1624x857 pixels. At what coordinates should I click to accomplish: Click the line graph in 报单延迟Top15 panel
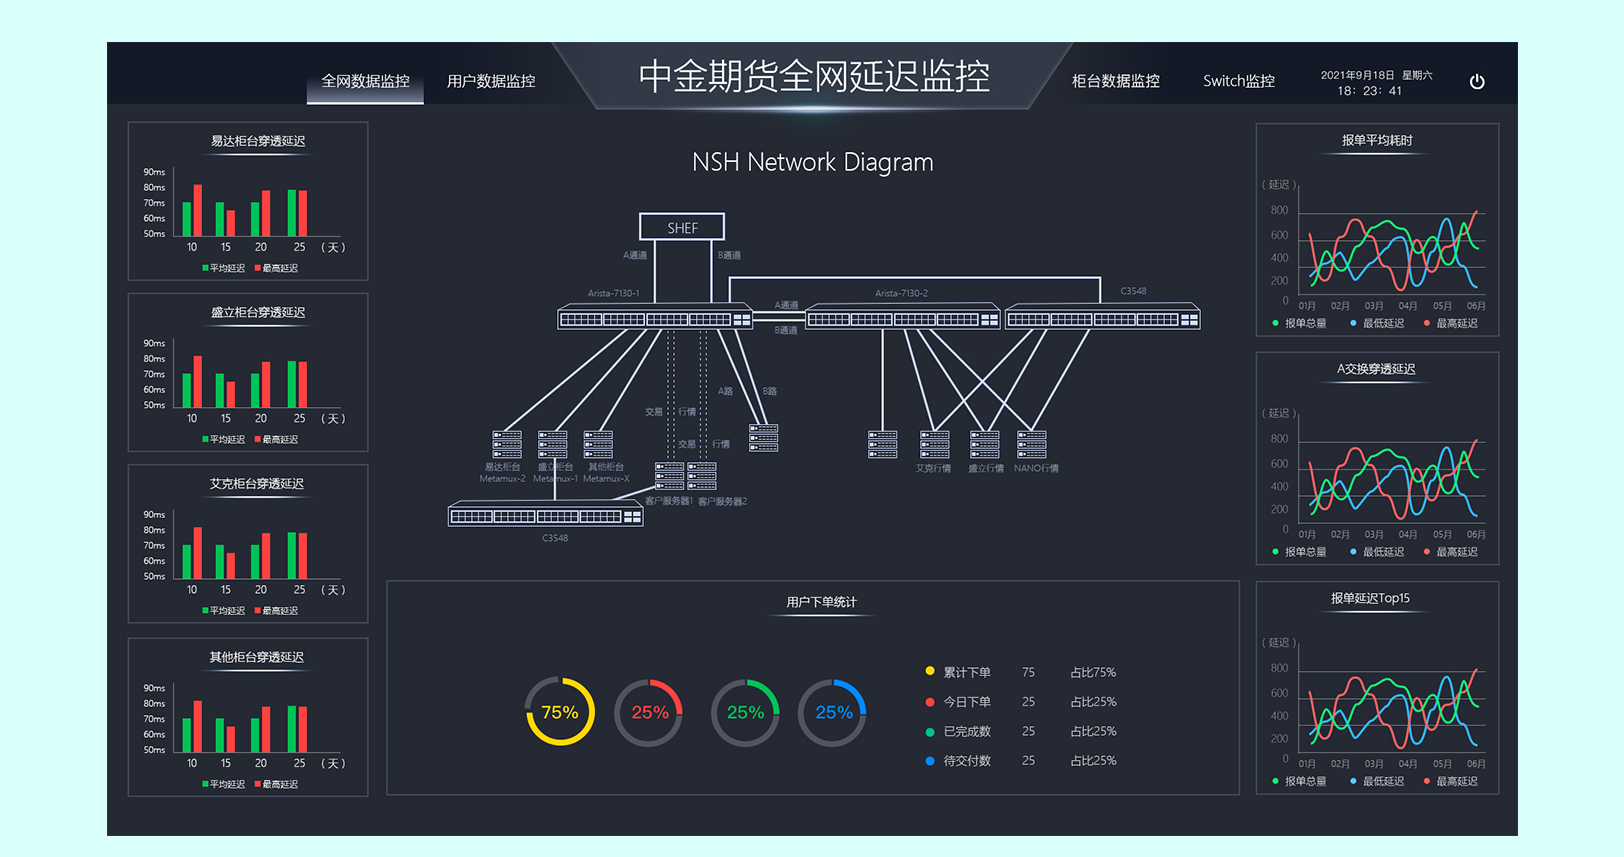[x=1391, y=709]
